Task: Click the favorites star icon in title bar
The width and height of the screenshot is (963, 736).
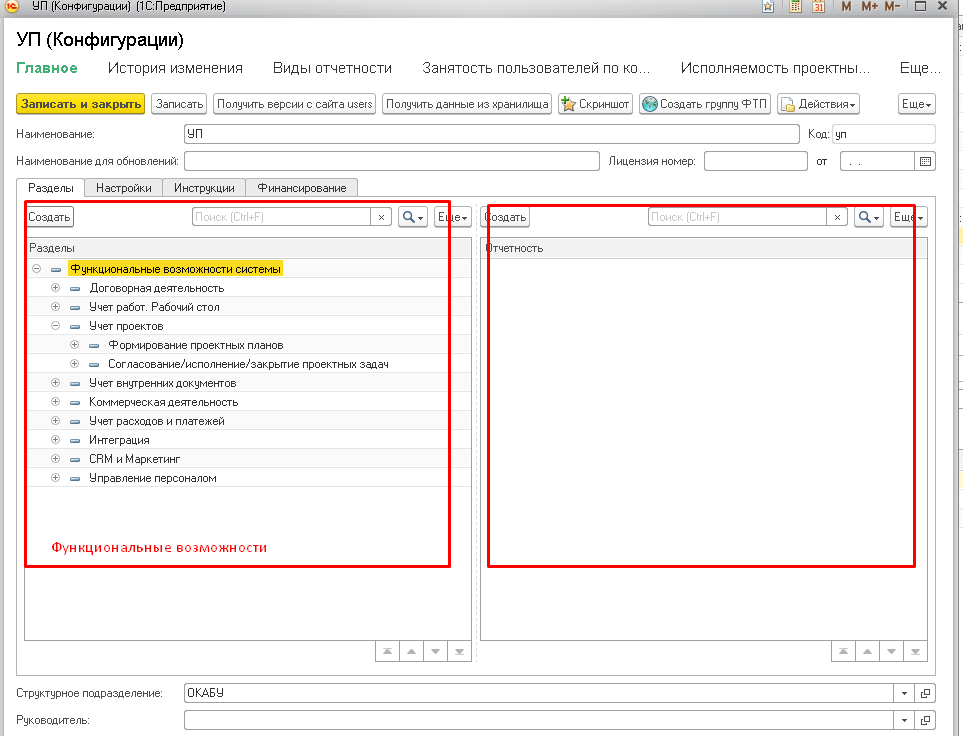Action: (x=768, y=7)
